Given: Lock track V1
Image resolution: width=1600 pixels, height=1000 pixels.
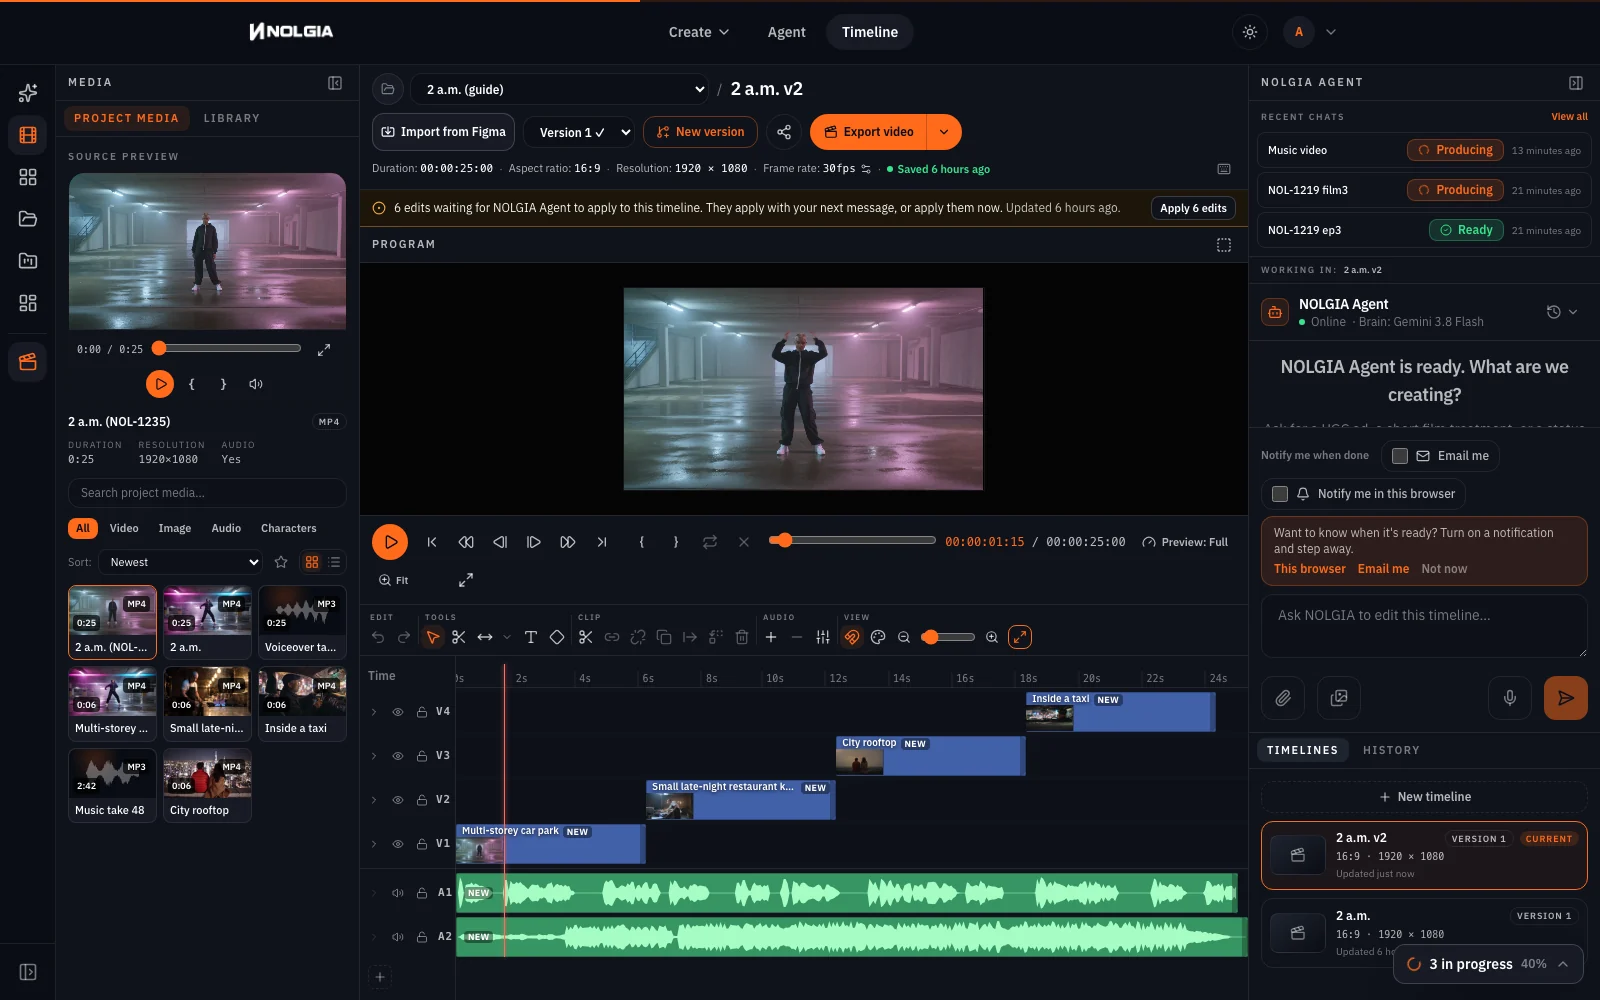Looking at the screenshot, I should [x=422, y=844].
